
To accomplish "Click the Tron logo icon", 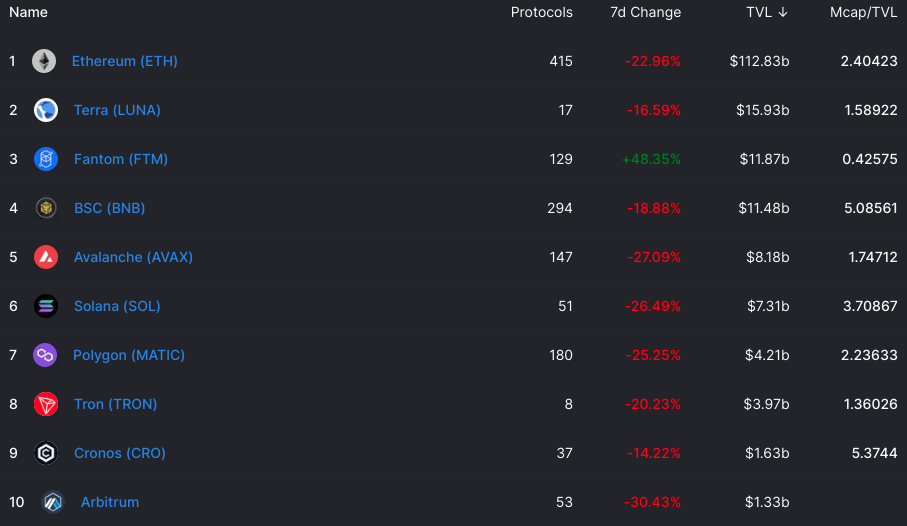I will tap(46, 404).
